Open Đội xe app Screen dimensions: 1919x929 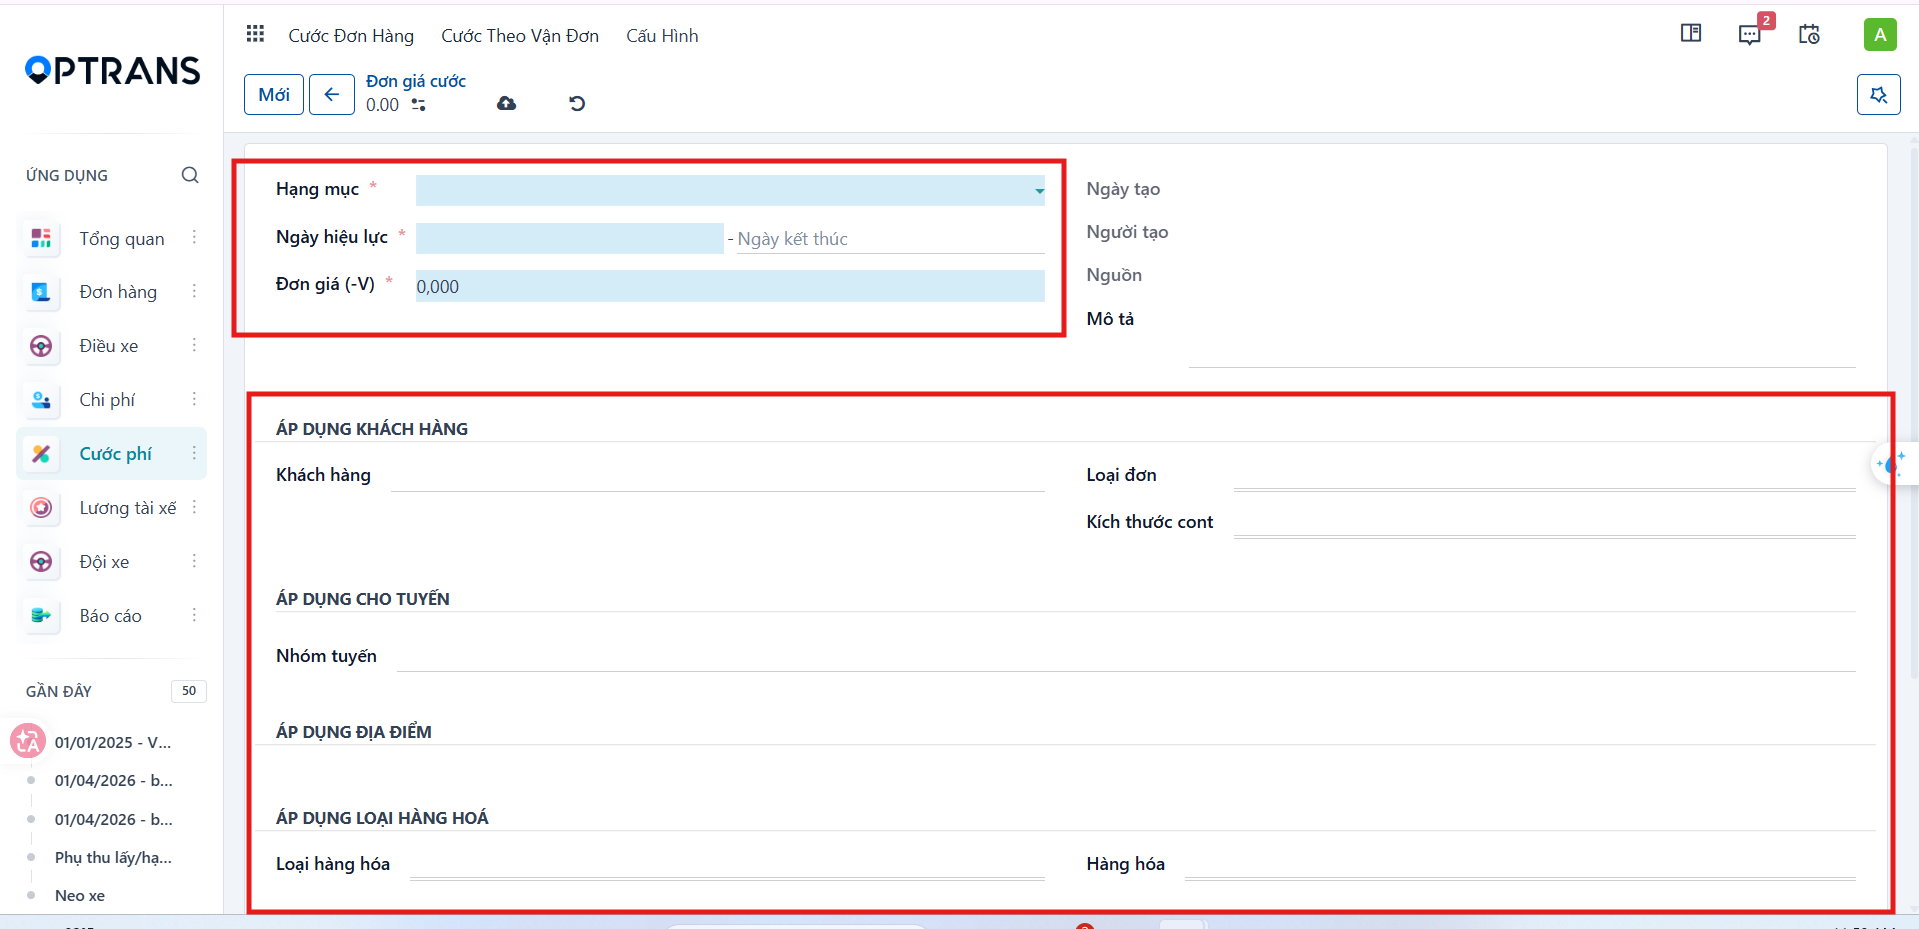pyautogui.click(x=104, y=562)
